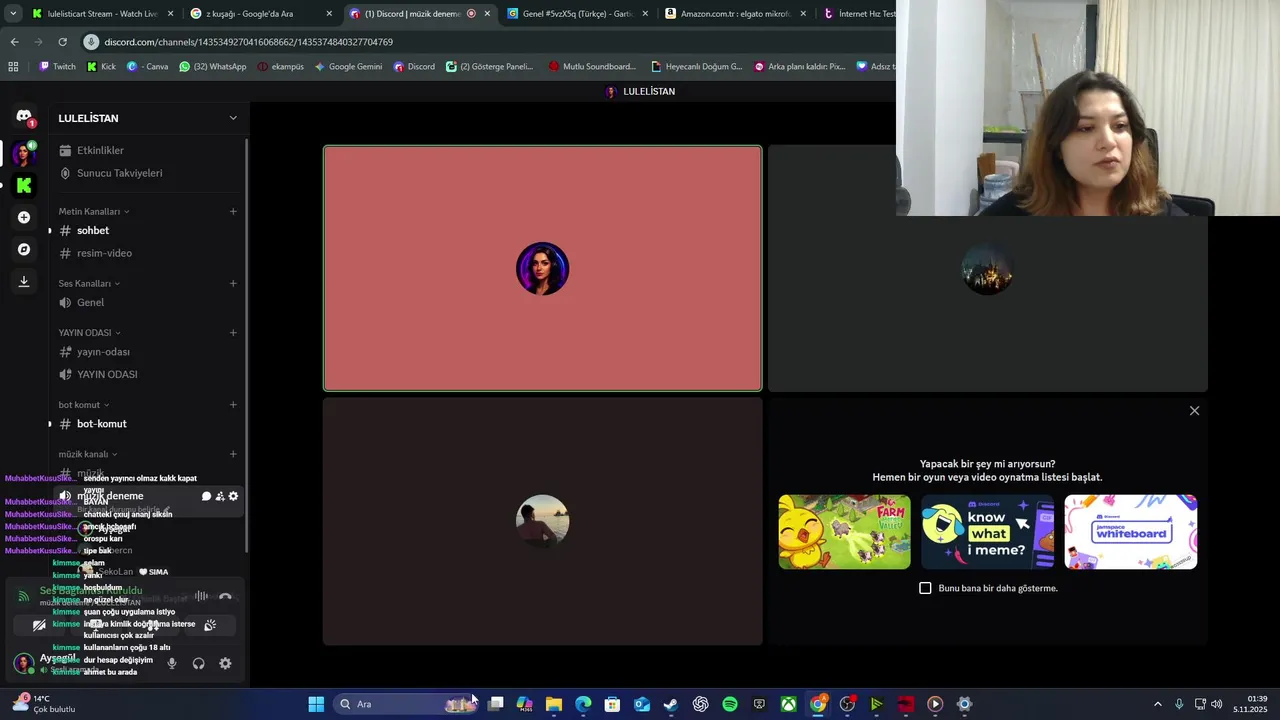Select the LULELİSTAN server avatar in sidebar
The width and height of the screenshot is (1280, 720).
pyautogui.click(x=24, y=154)
